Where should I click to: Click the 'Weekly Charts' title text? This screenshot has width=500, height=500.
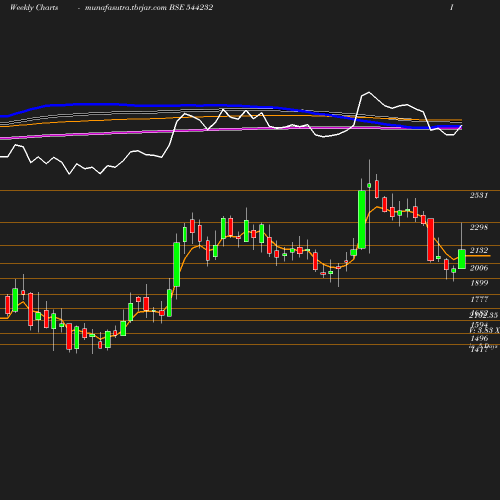click(x=34, y=8)
